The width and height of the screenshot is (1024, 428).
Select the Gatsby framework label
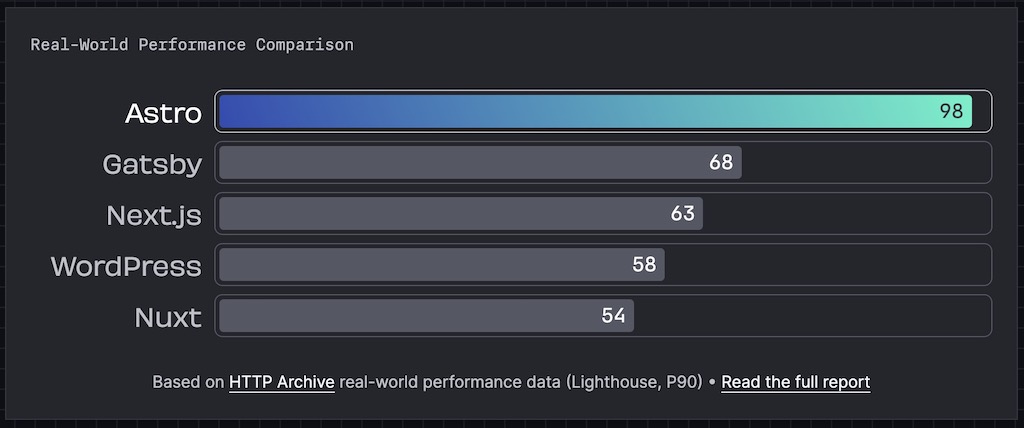(152, 164)
